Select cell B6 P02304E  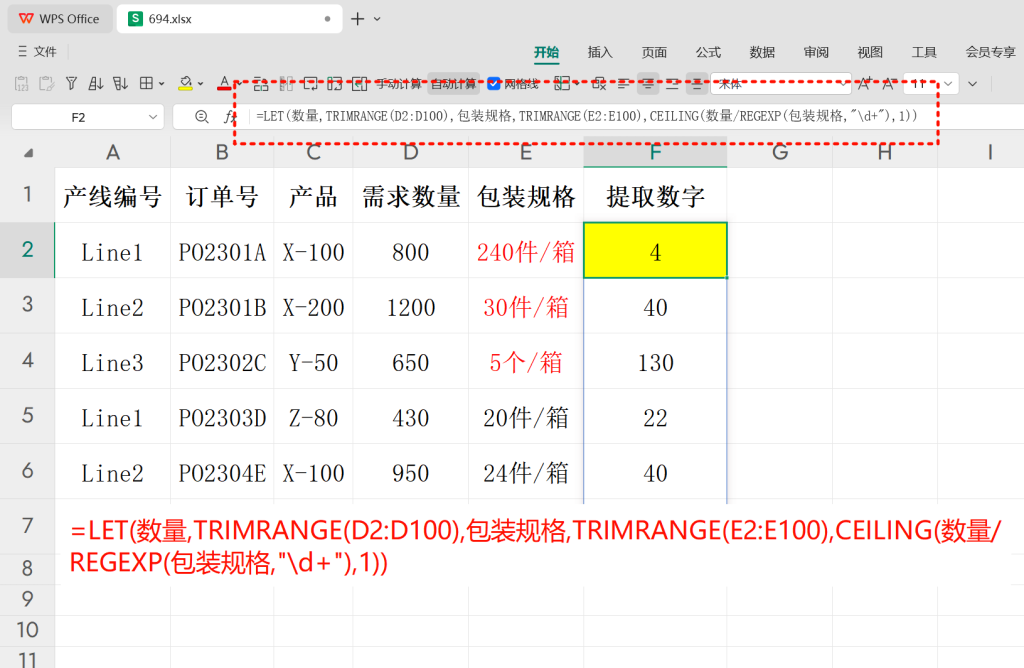click(x=222, y=472)
